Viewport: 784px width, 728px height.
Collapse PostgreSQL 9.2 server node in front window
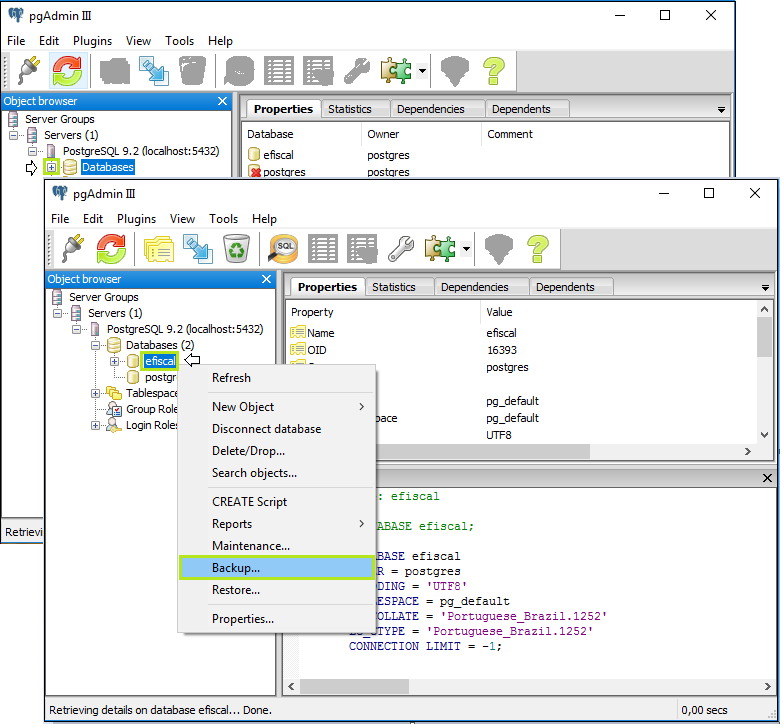click(76, 329)
